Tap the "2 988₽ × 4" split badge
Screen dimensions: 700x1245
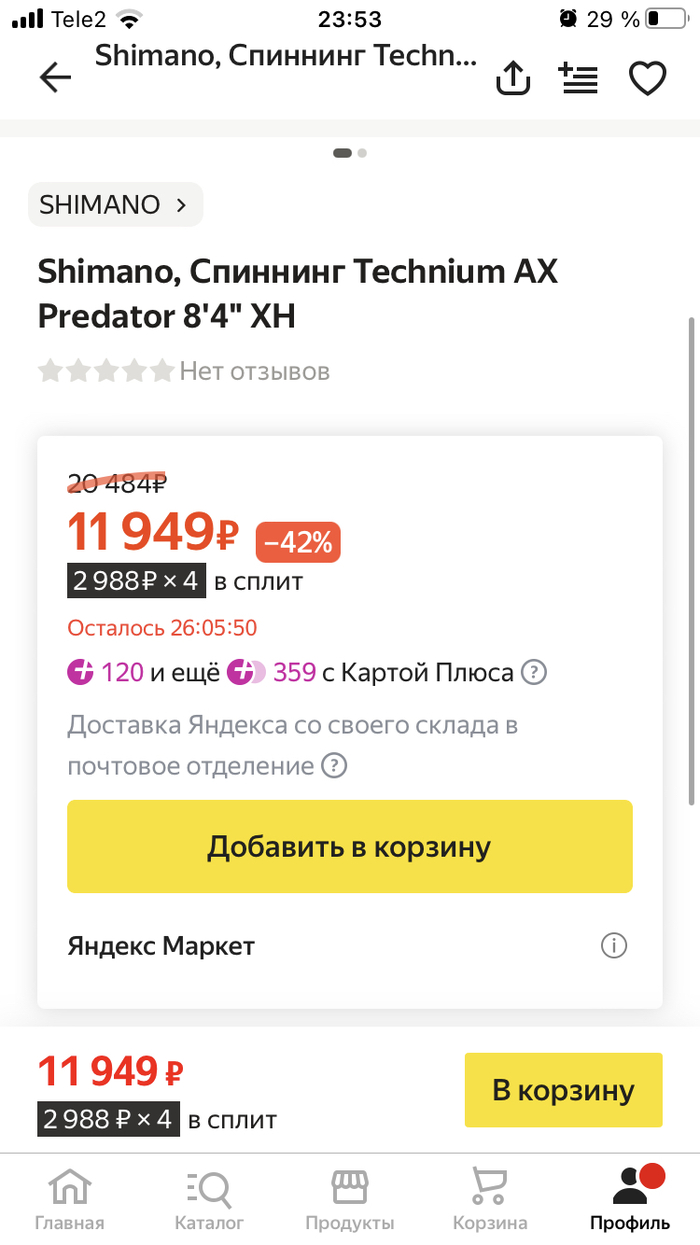[x=135, y=581]
